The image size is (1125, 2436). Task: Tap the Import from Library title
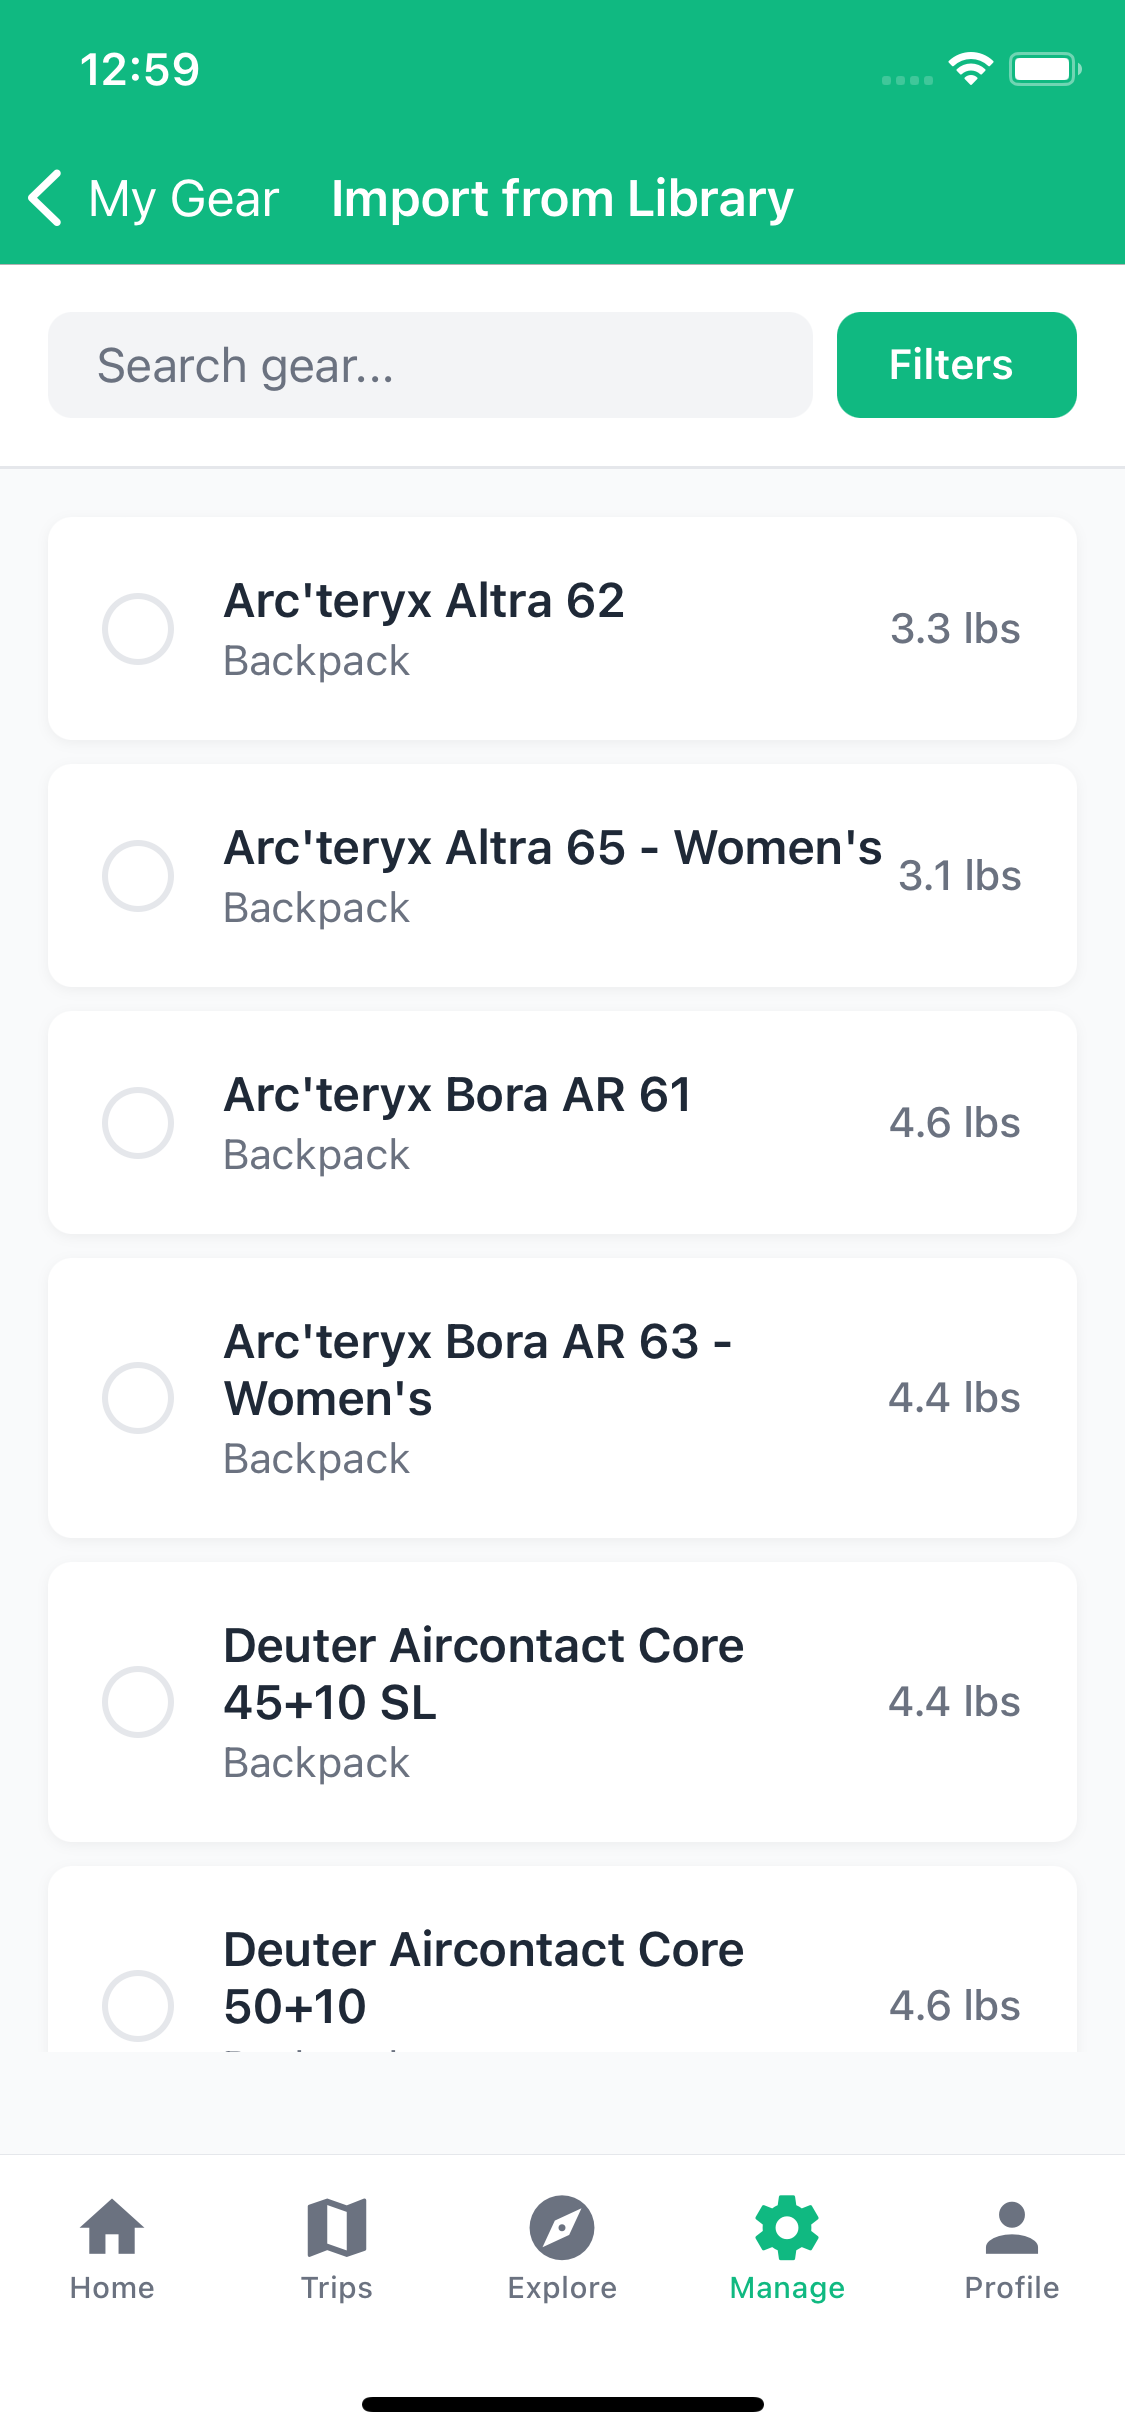coord(562,198)
